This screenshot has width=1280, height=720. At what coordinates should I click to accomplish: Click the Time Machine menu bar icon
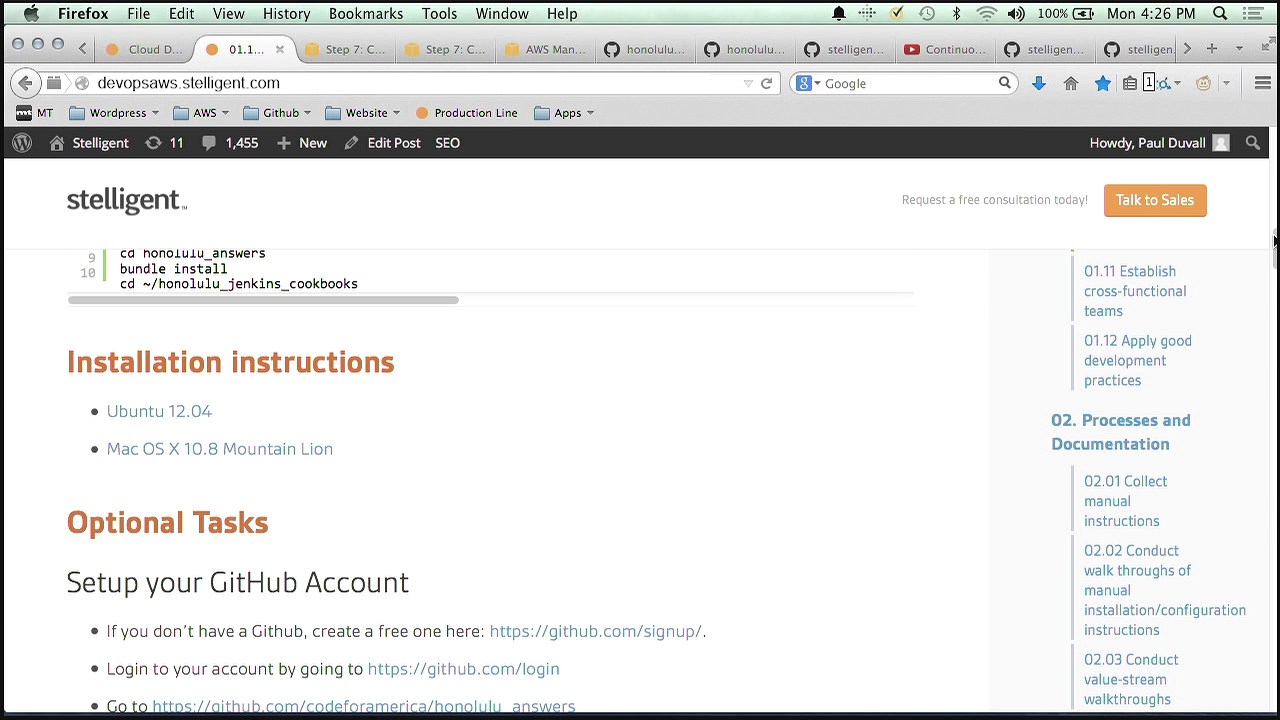click(927, 14)
